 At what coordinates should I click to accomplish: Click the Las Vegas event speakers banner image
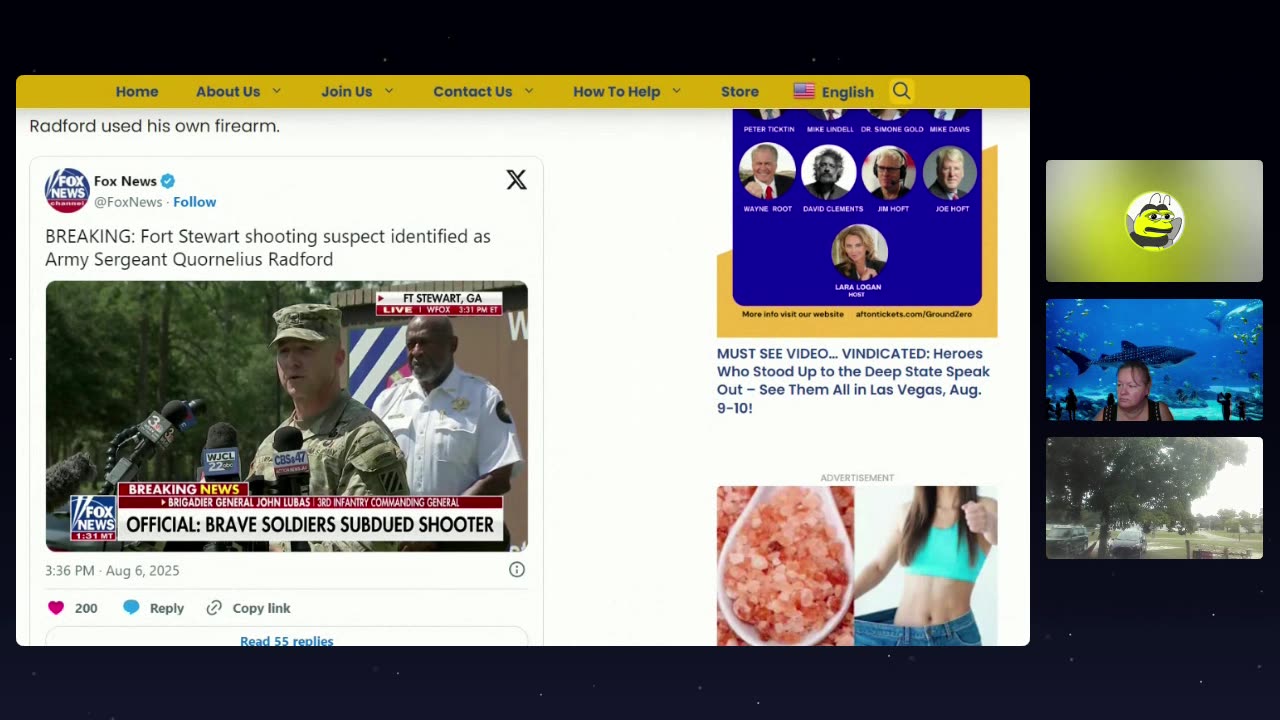(857, 223)
